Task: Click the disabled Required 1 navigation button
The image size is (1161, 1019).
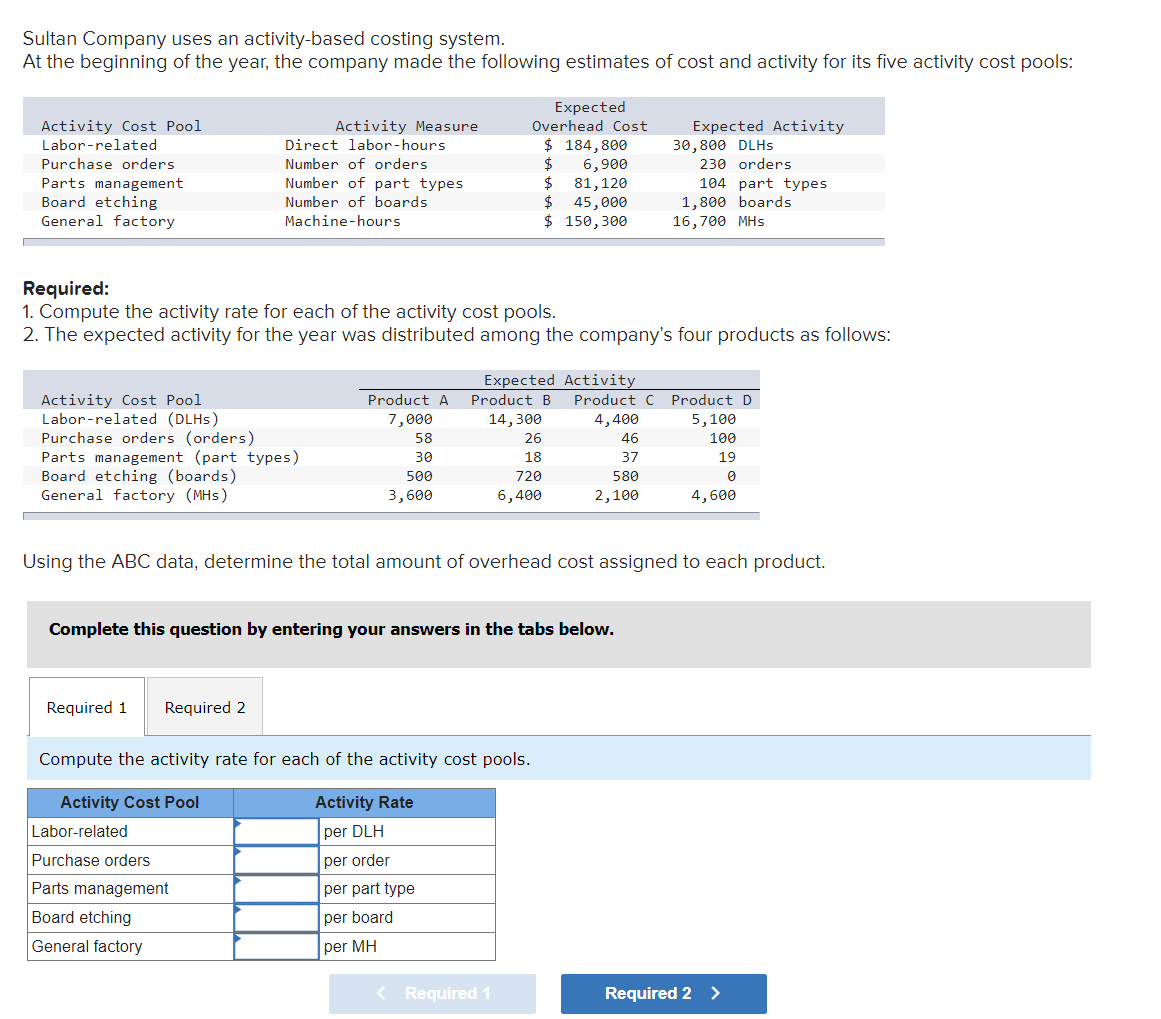Action: pyautogui.click(x=432, y=993)
